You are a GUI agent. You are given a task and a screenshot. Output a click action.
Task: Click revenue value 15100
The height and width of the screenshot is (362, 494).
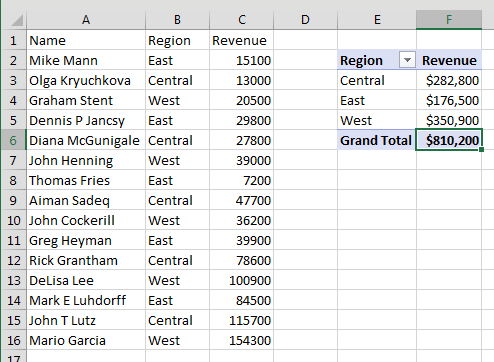coord(242,60)
